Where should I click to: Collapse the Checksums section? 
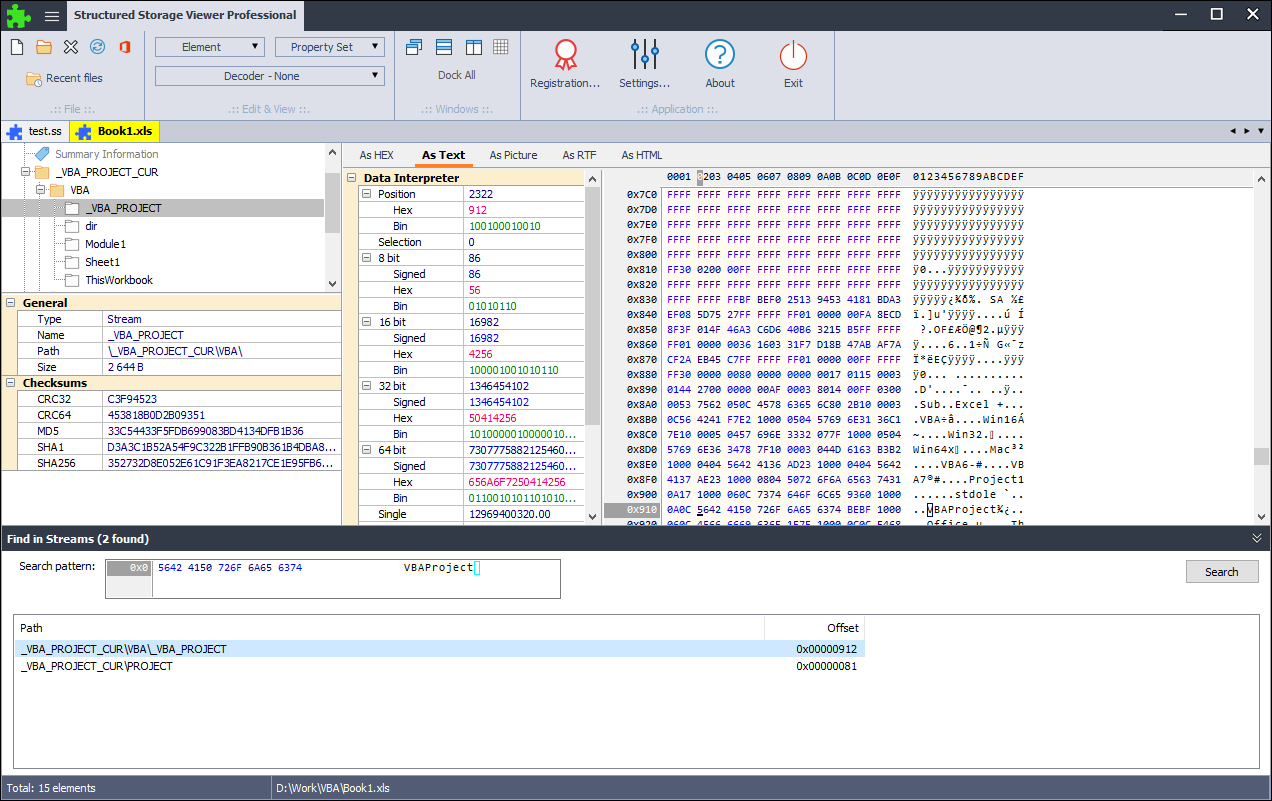[x=11, y=383]
